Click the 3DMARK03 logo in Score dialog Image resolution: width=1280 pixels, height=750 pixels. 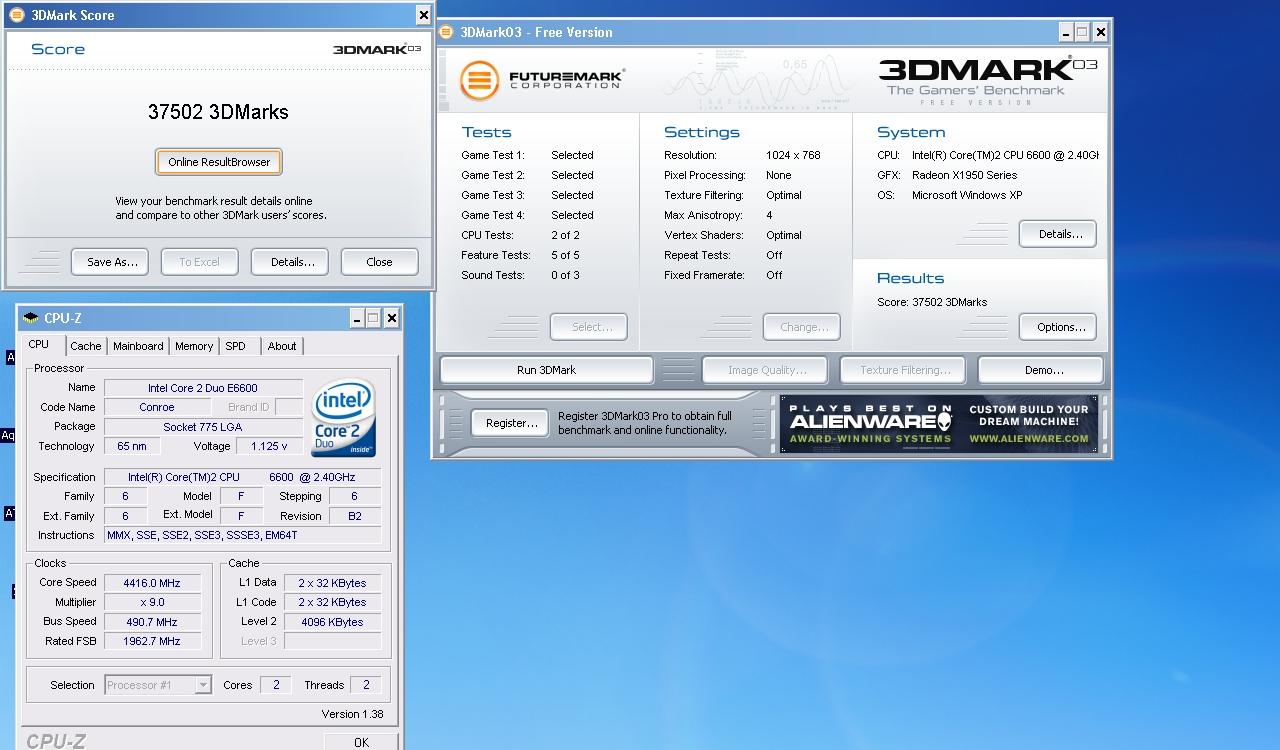pos(376,49)
